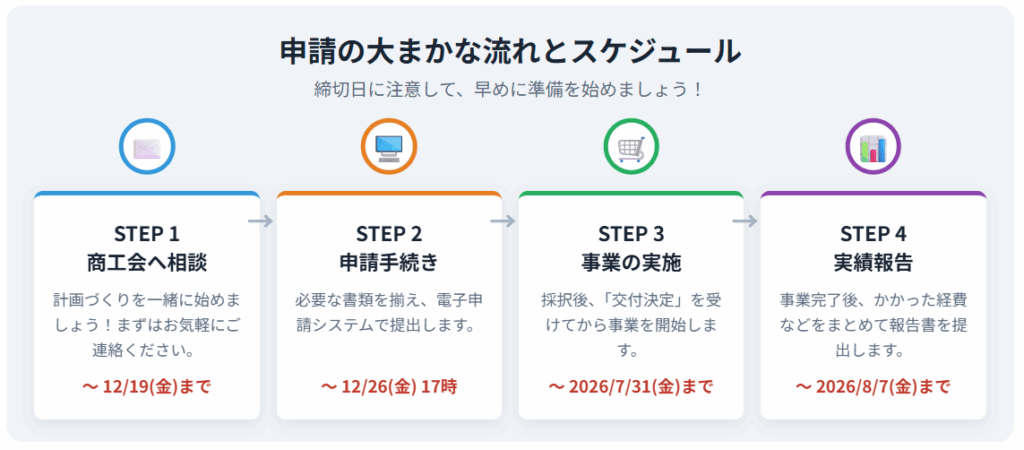Click the arrow between STEP 2 and STEP 3

pos(503,221)
